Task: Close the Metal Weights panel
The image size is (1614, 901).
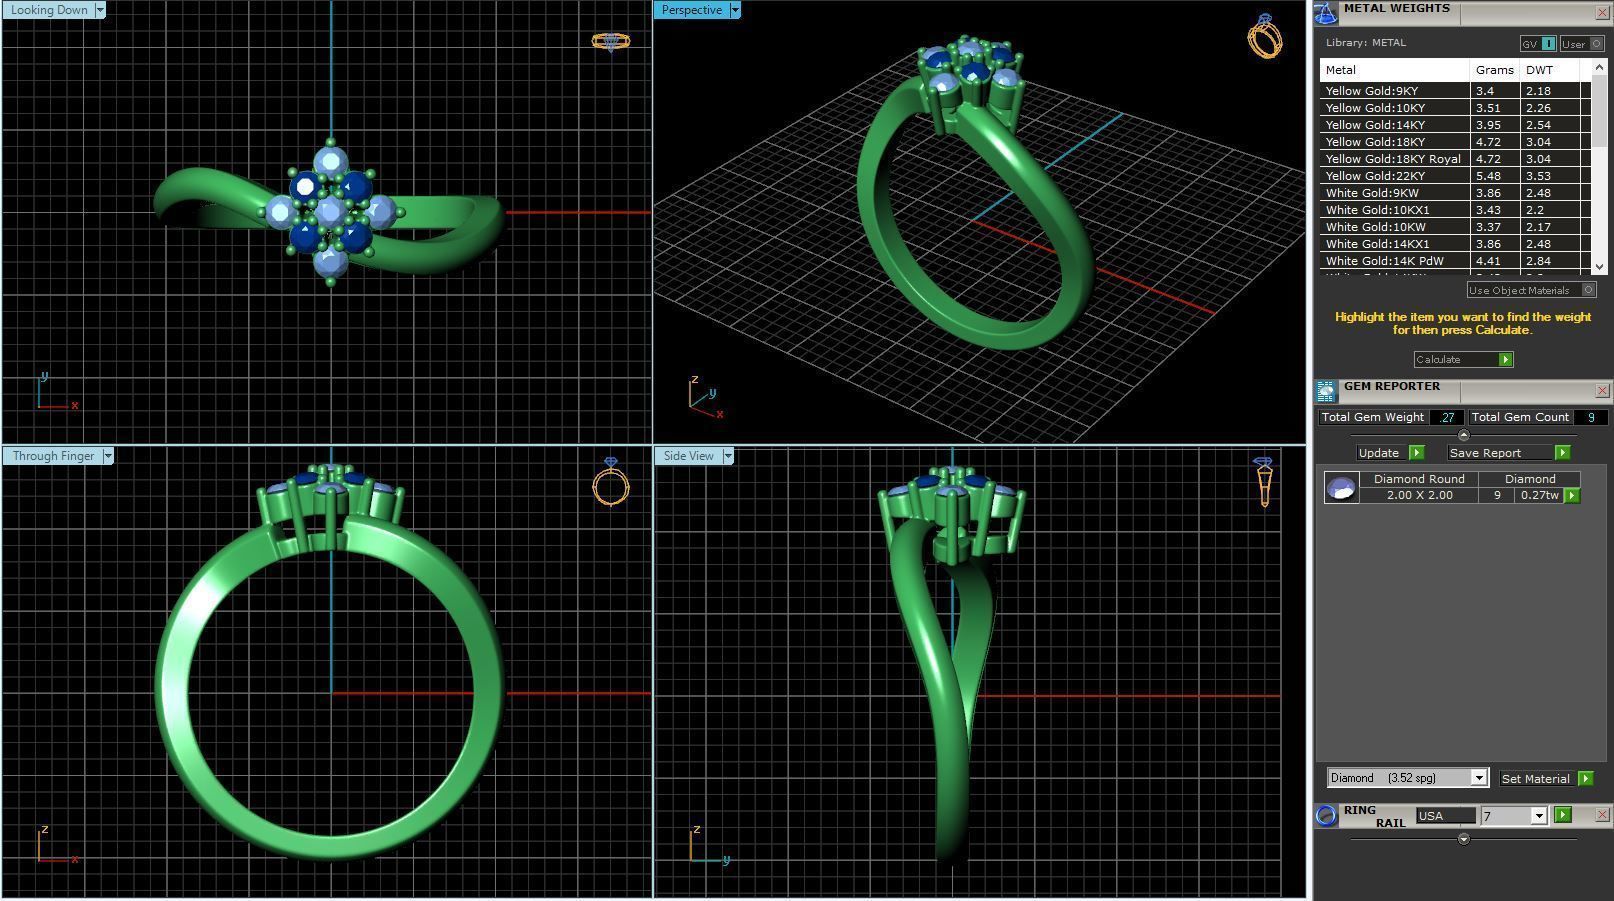Action: pyautogui.click(x=1602, y=13)
